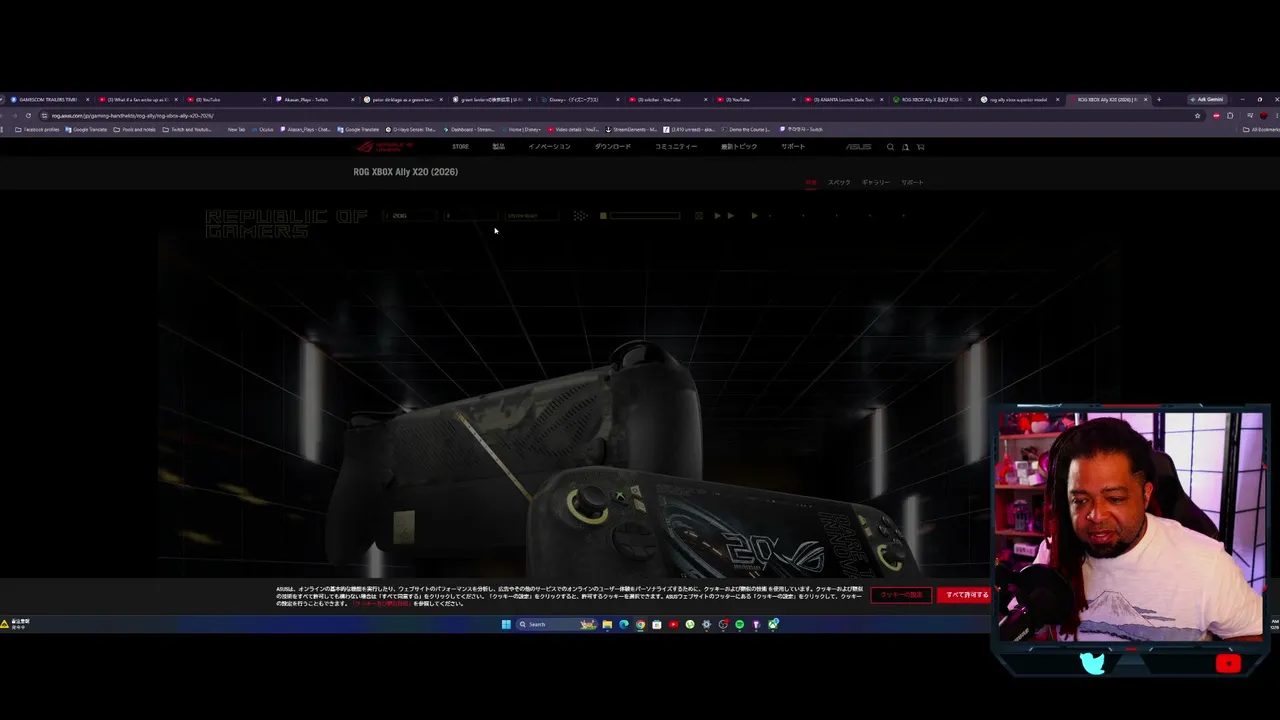
Task: Open the Demo the Course bookmark
Action: 746,129
